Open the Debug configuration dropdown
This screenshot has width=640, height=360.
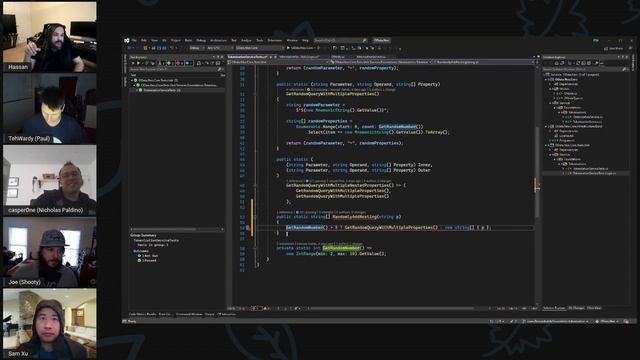pyautogui.click(x=197, y=48)
